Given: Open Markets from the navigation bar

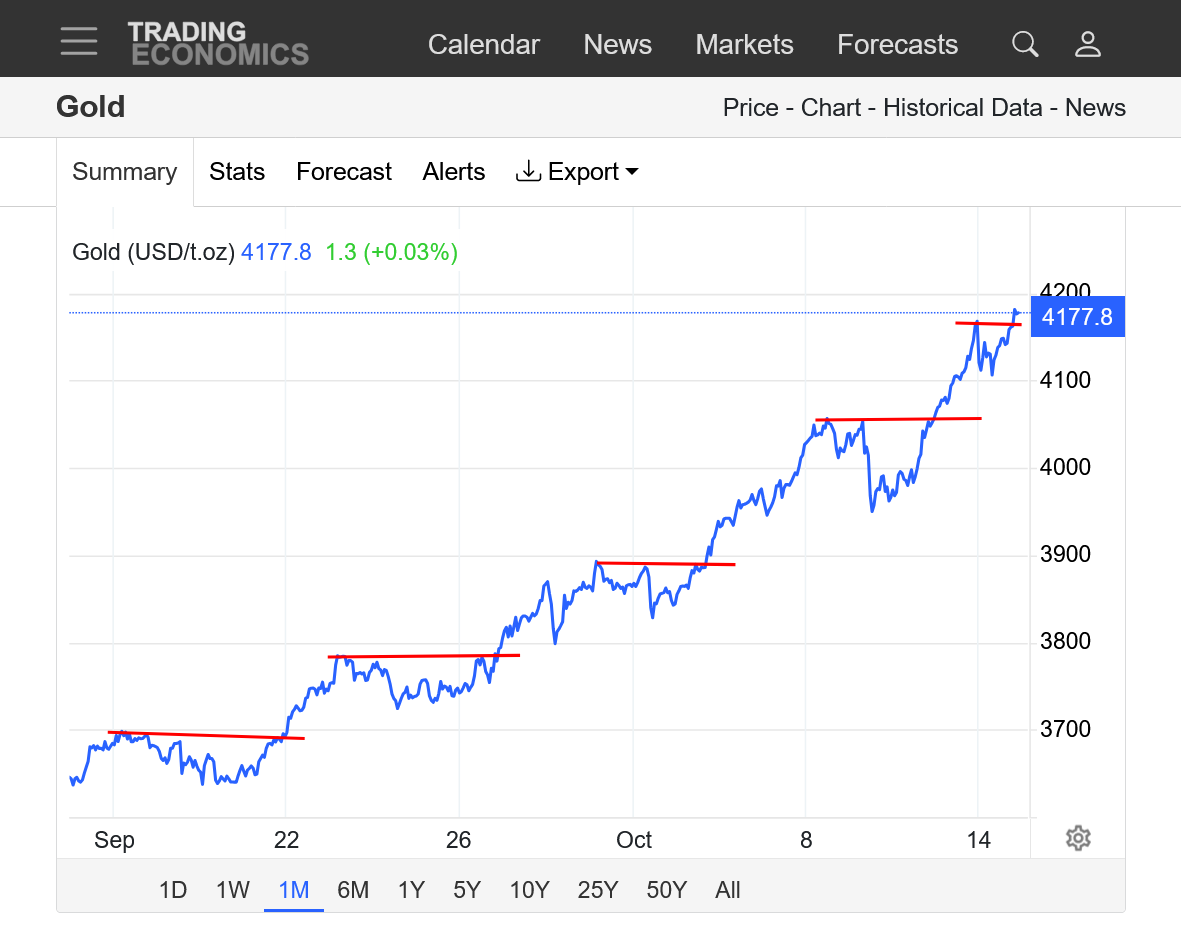Looking at the screenshot, I should 744,45.
